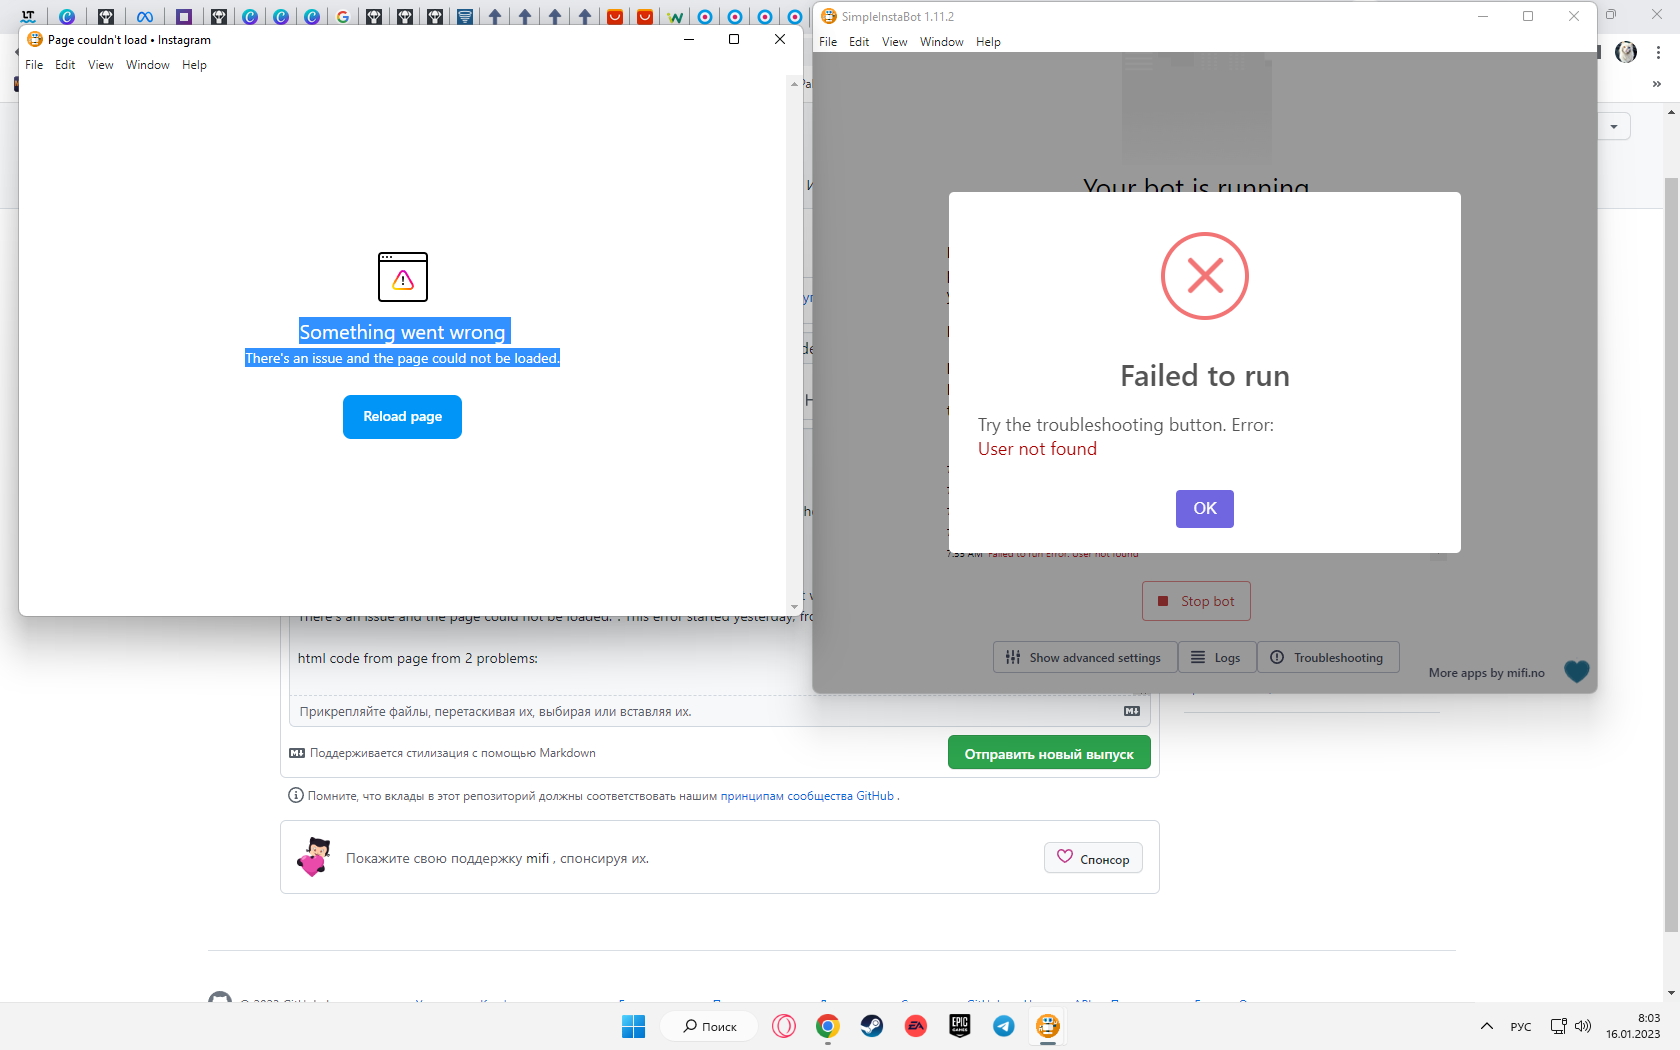Click the green submit new issue button
Viewport: 1680px width, 1050px height.
1049,754
